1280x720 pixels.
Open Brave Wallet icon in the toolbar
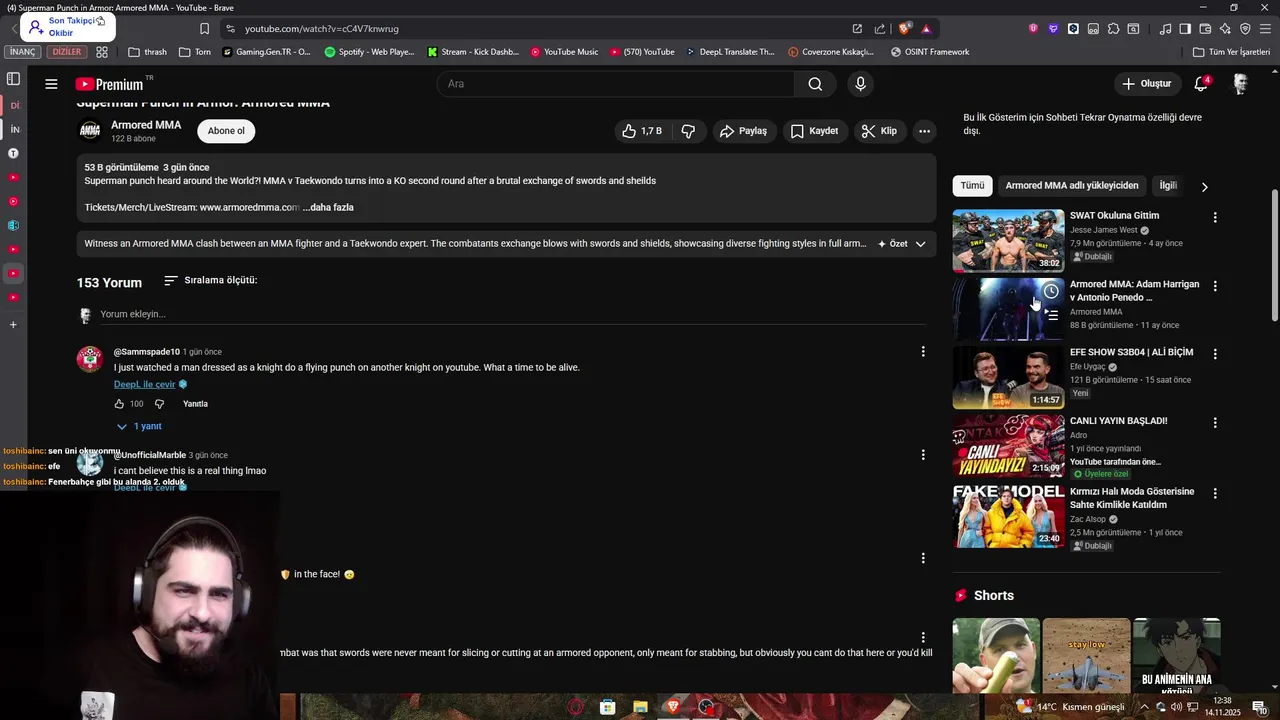(1205, 29)
